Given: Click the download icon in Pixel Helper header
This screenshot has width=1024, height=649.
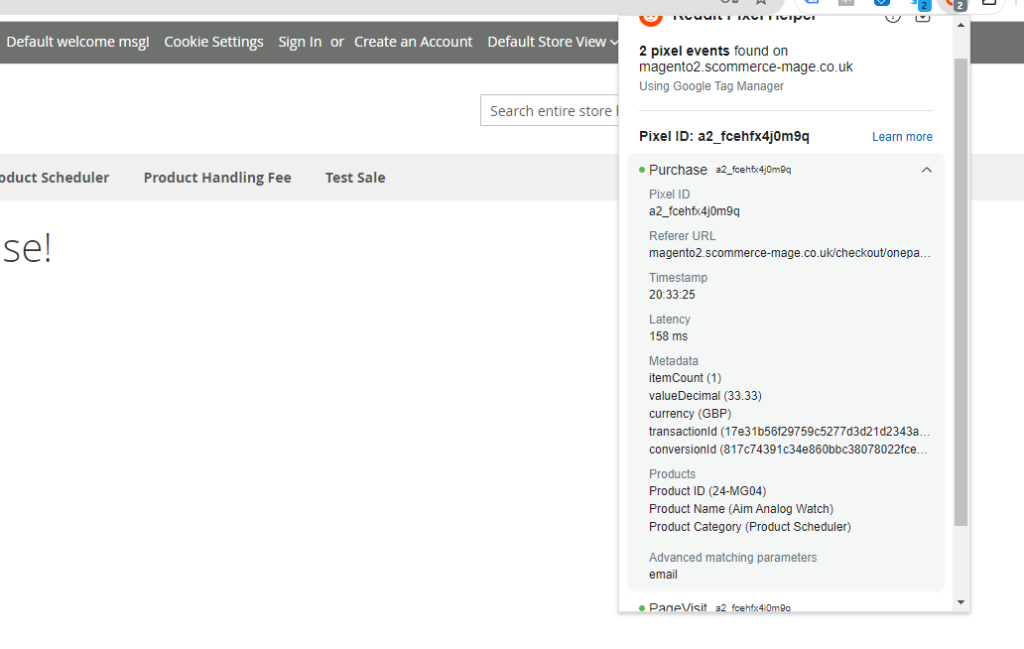Looking at the screenshot, I should pos(923,14).
